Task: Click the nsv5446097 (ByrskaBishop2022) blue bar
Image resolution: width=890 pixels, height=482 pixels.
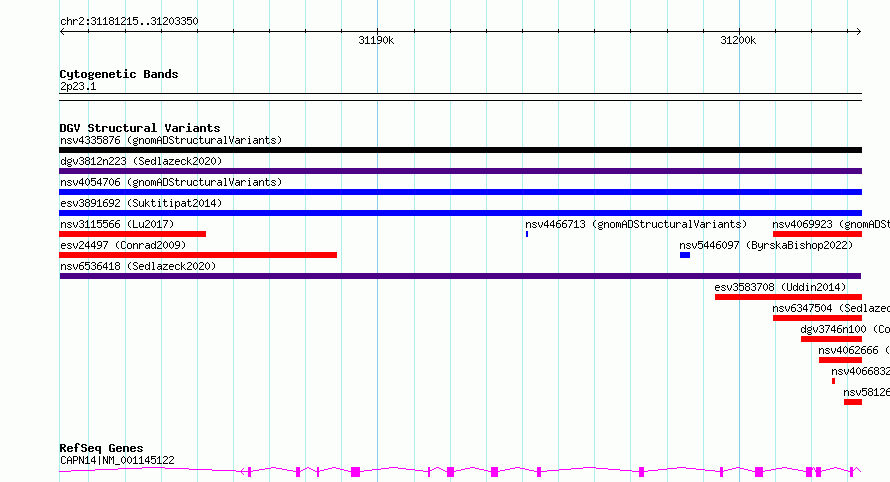Action: (685, 255)
